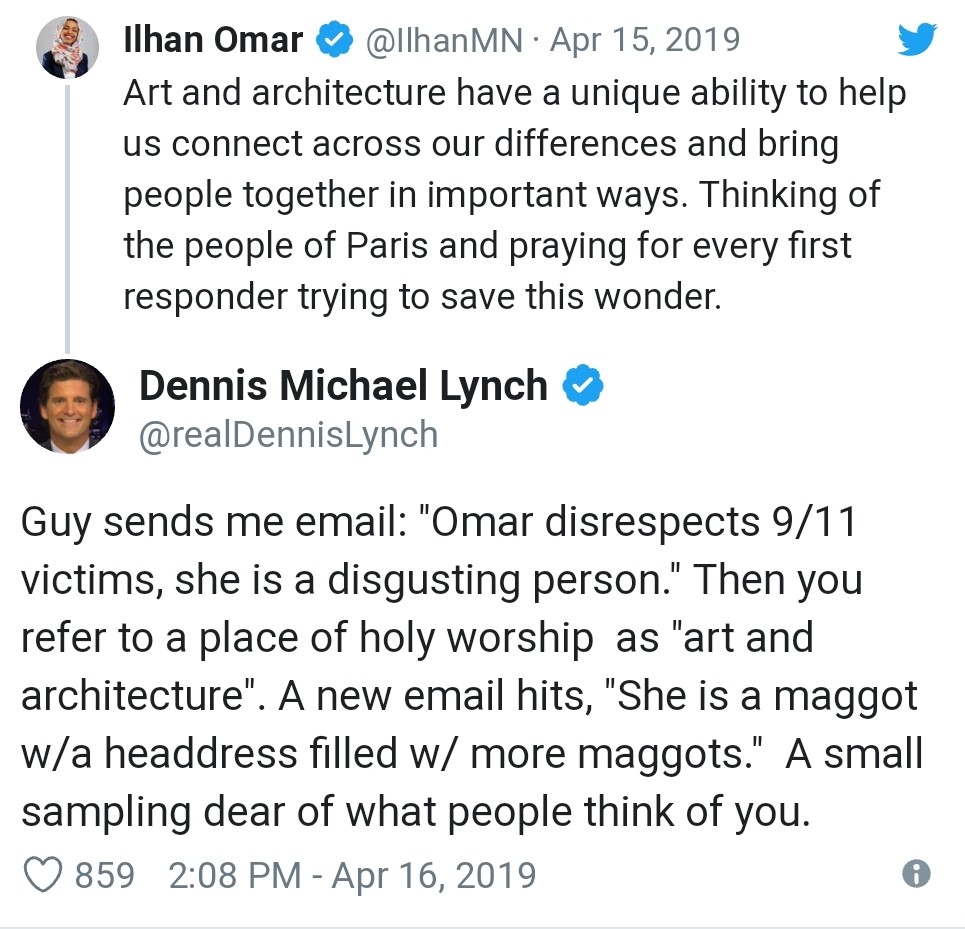Screen dimensions: 965x929
Task: Click Dennis Michael Lynch's verified badge
Action: point(583,385)
